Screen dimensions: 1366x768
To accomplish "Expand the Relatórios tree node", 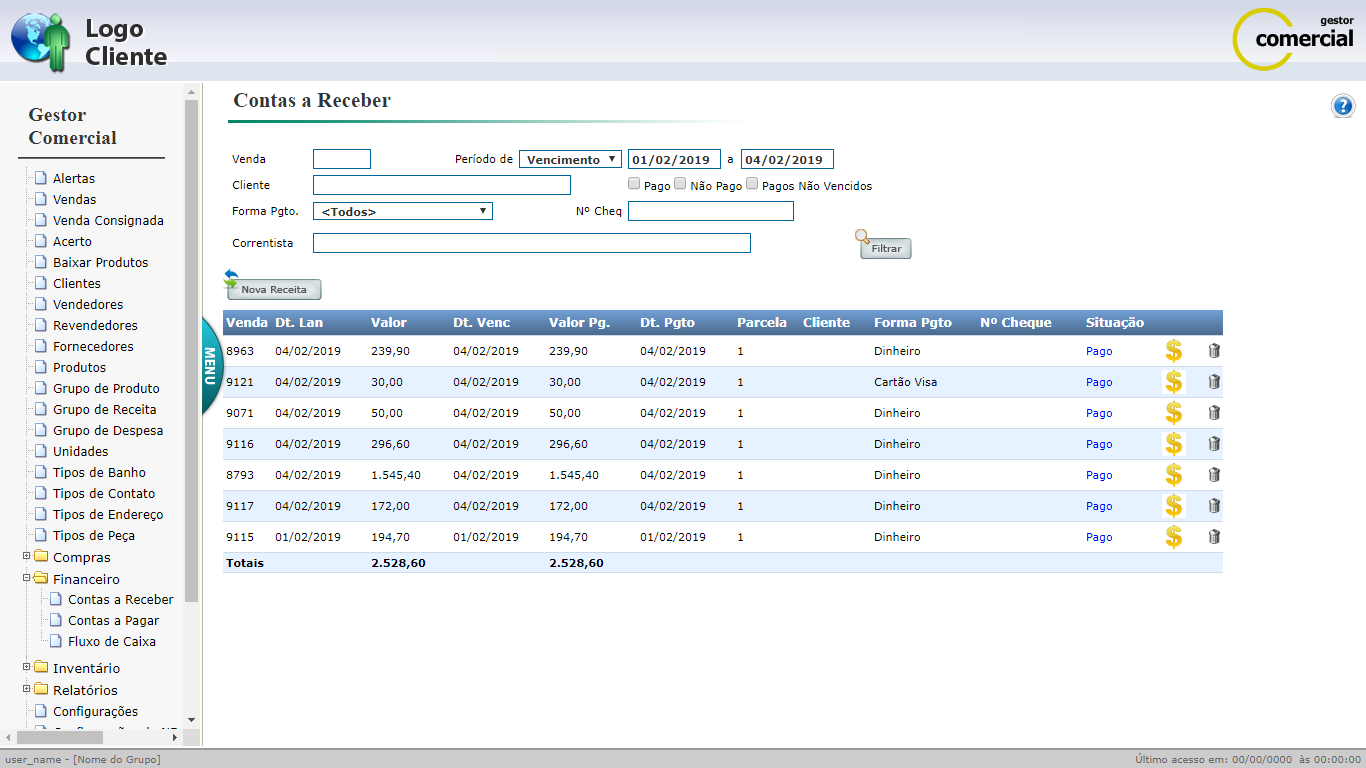I will point(27,689).
